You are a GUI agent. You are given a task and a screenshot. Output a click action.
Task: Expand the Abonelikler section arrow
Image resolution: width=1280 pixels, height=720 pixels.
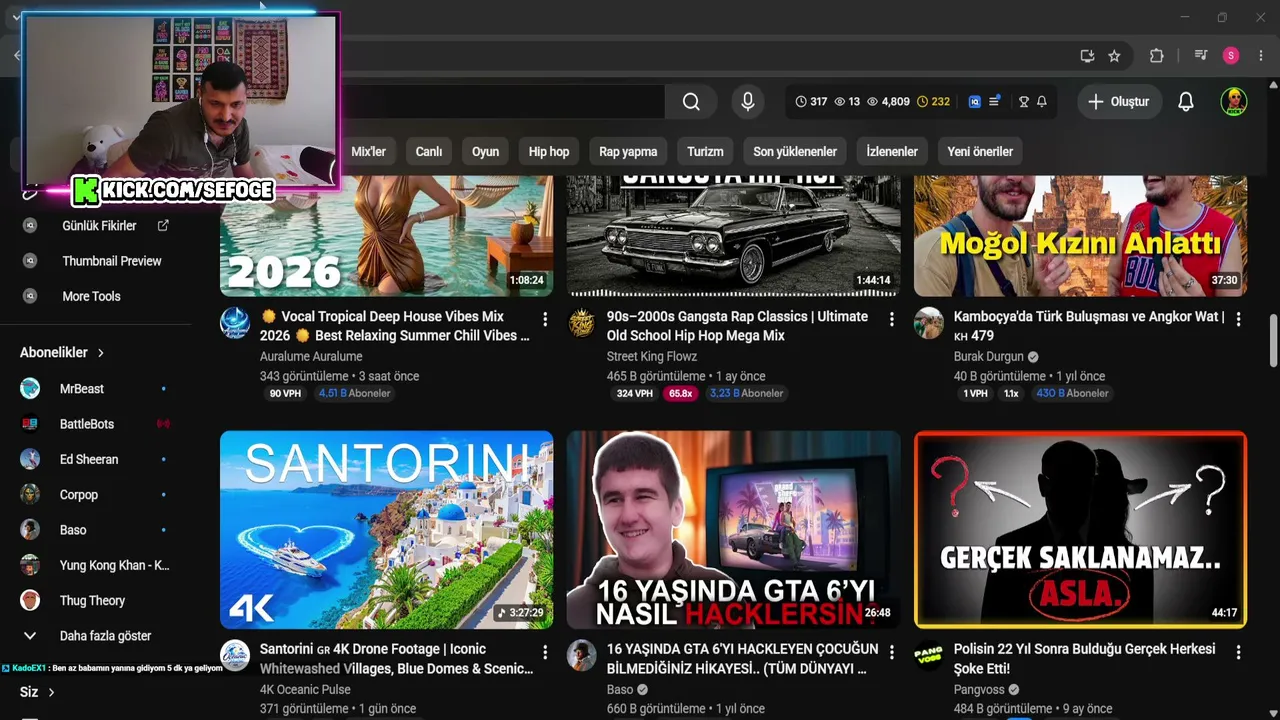tap(101, 353)
